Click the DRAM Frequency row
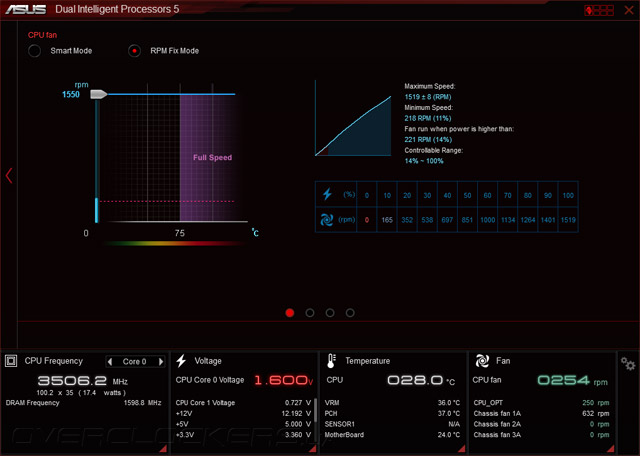 84,403
